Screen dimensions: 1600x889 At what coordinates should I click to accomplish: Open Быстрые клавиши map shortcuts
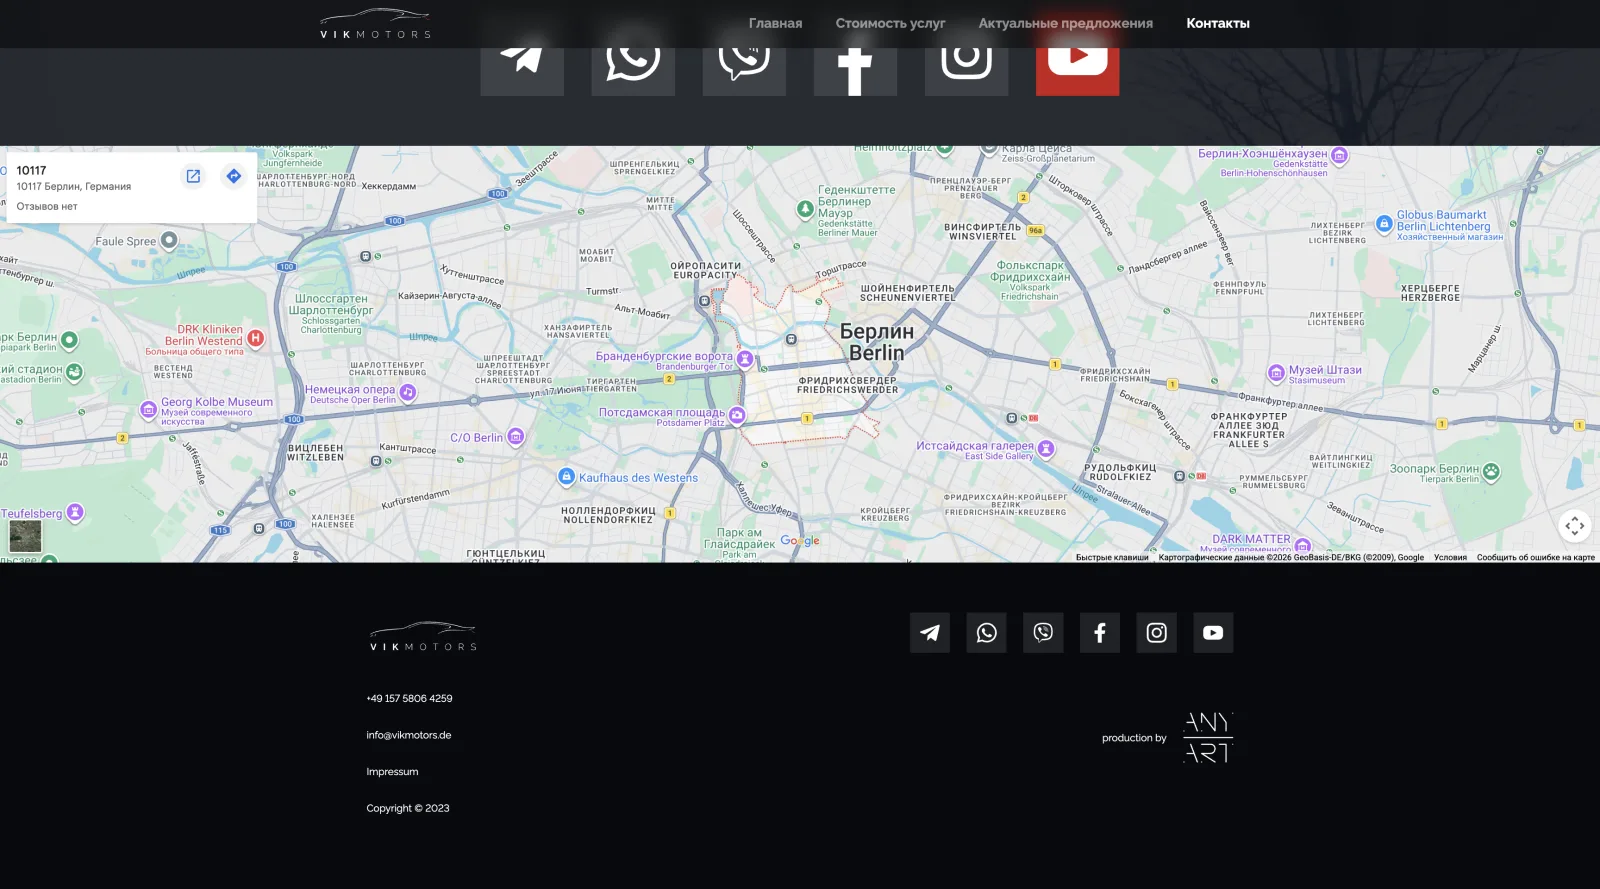click(1112, 558)
